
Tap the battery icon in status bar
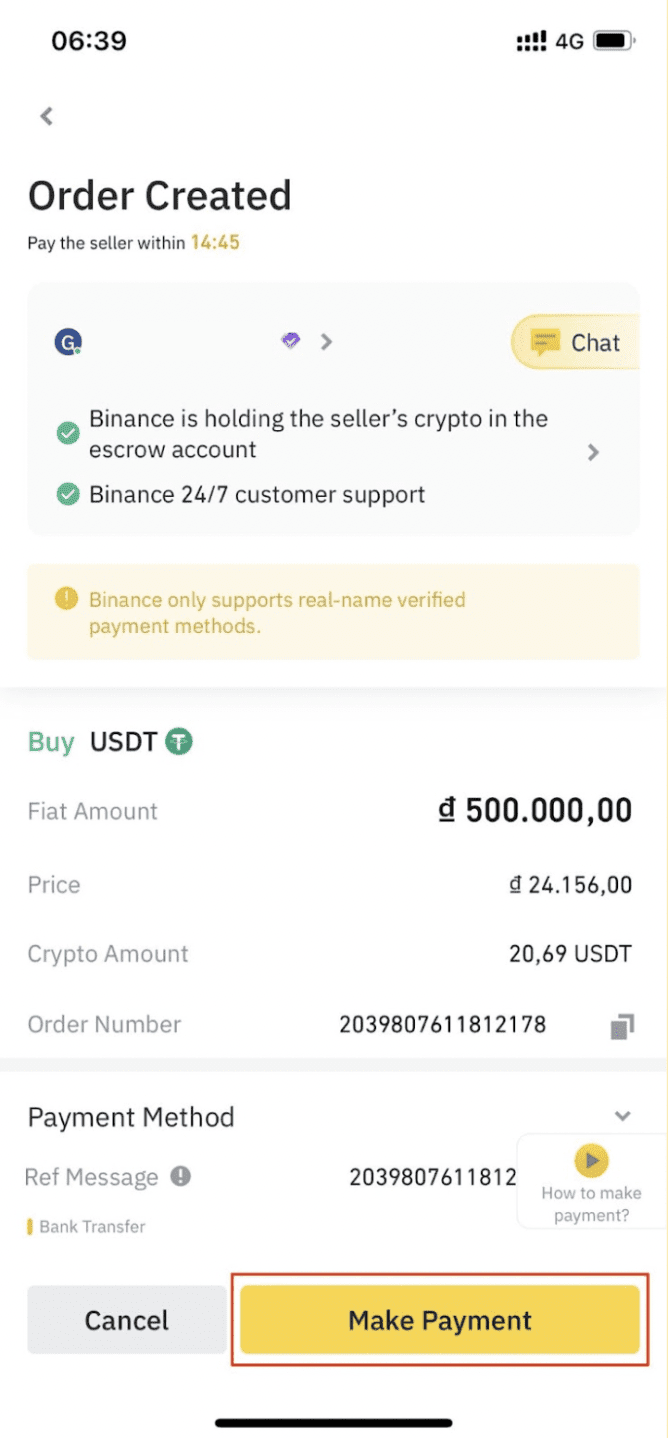(612, 41)
